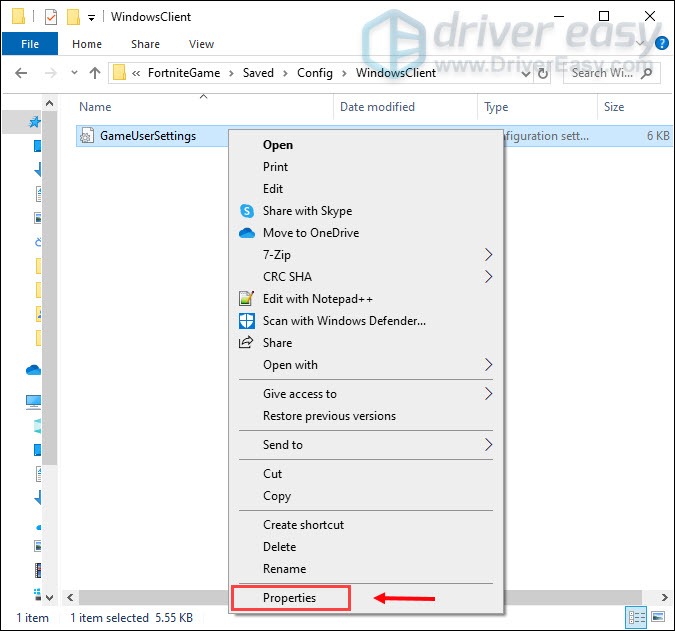Expand the 7-Zip submenu
Image resolution: width=675 pixels, height=631 pixels.
[x=366, y=255]
